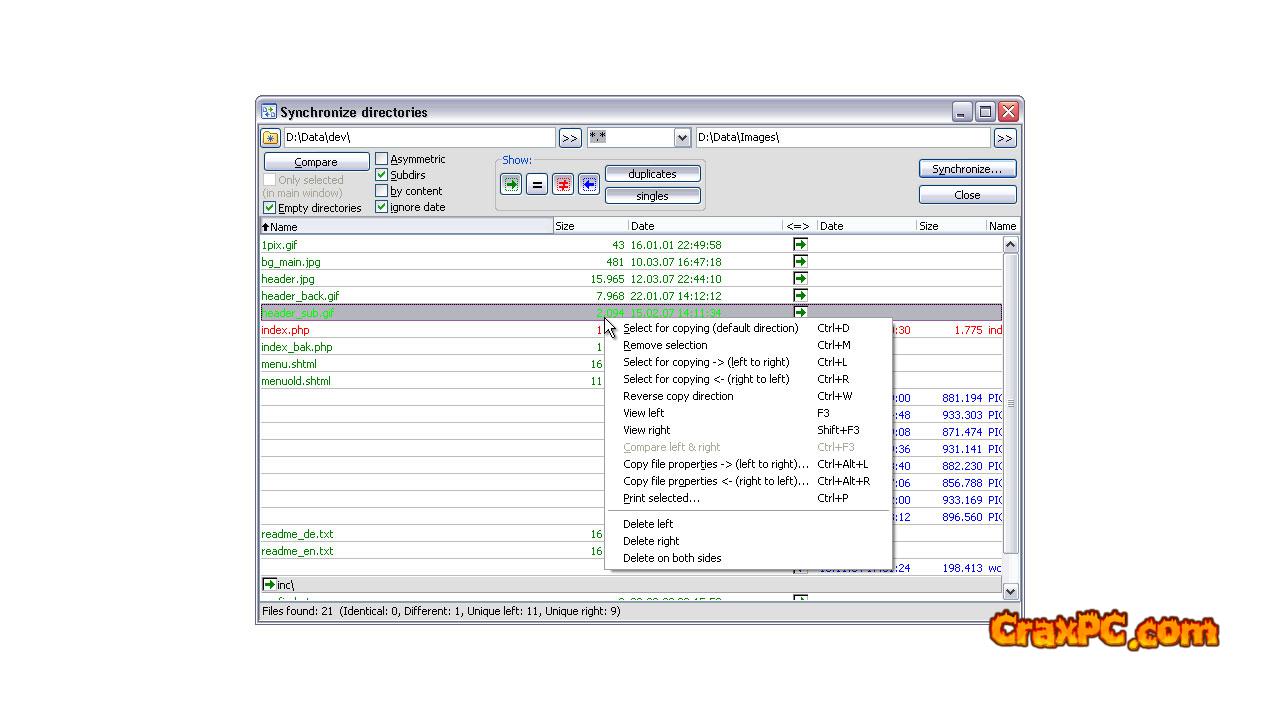Click the favorites star icon beside left path

click(x=270, y=138)
